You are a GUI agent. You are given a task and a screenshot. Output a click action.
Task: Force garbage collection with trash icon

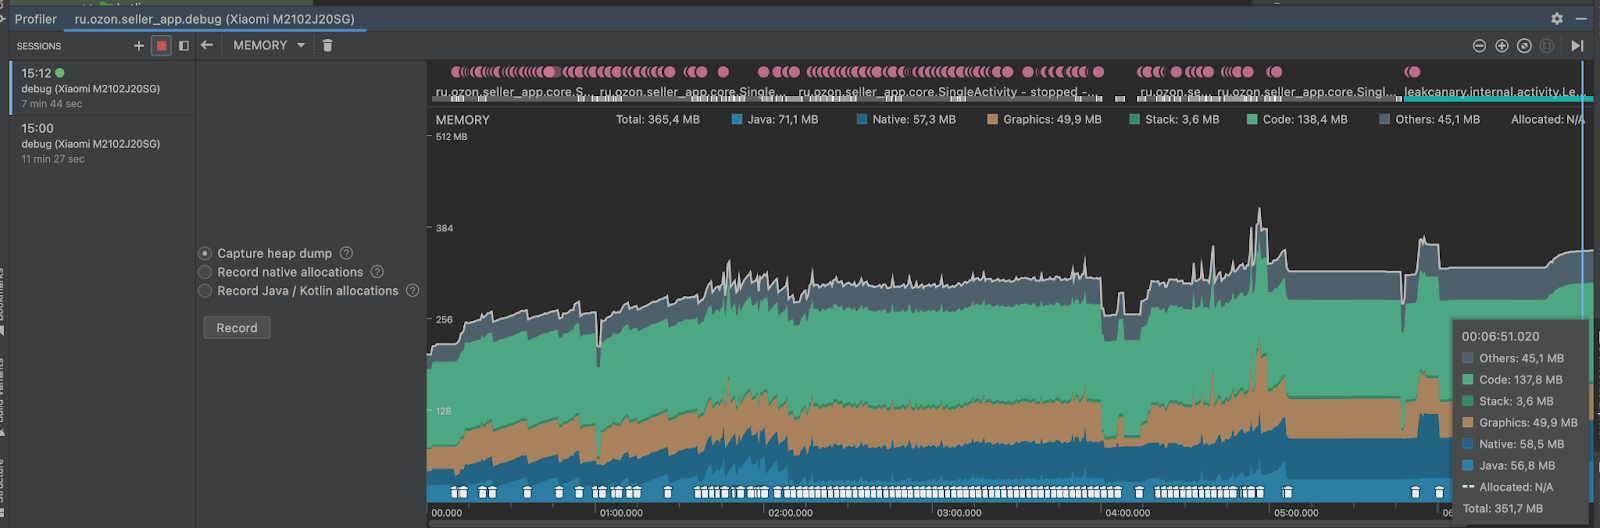327,45
